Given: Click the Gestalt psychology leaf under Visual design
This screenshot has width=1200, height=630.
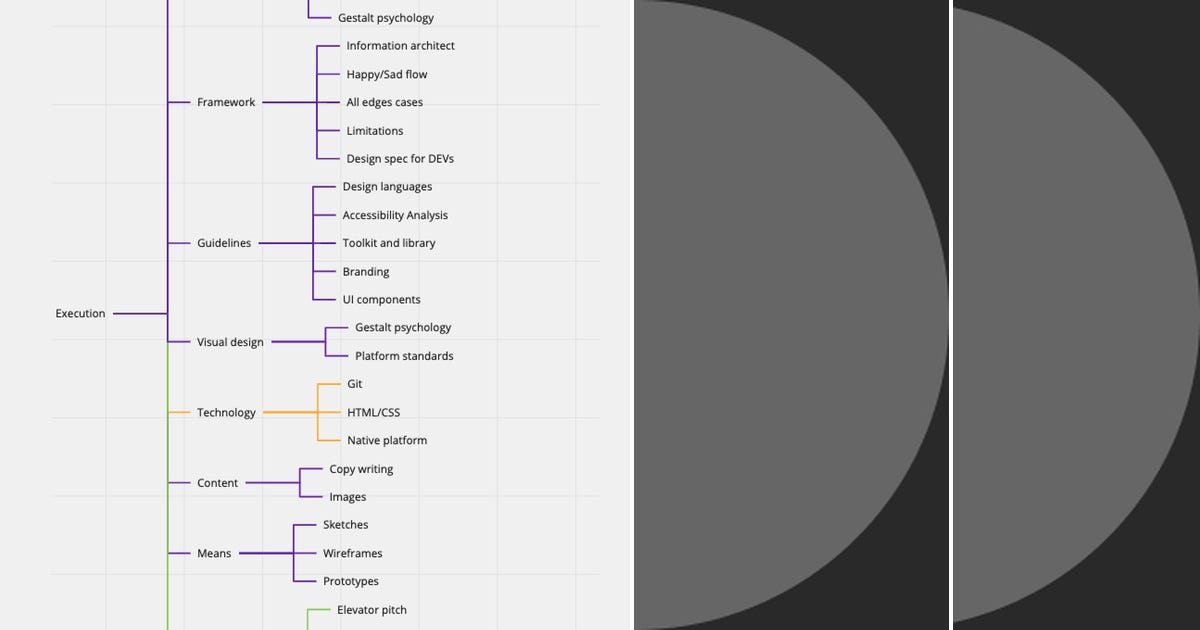Looking at the screenshot, I should [x=402, y=327].
